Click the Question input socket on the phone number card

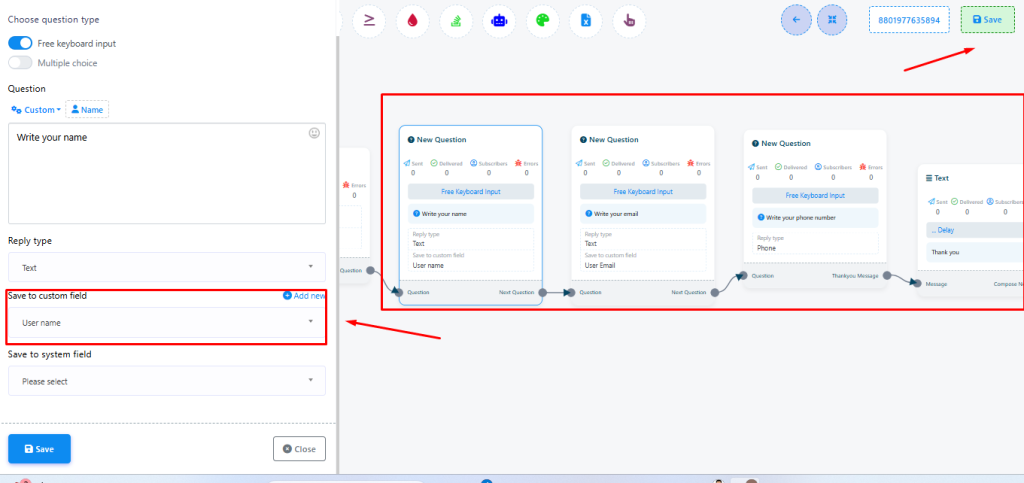click(x=744, y=275)
